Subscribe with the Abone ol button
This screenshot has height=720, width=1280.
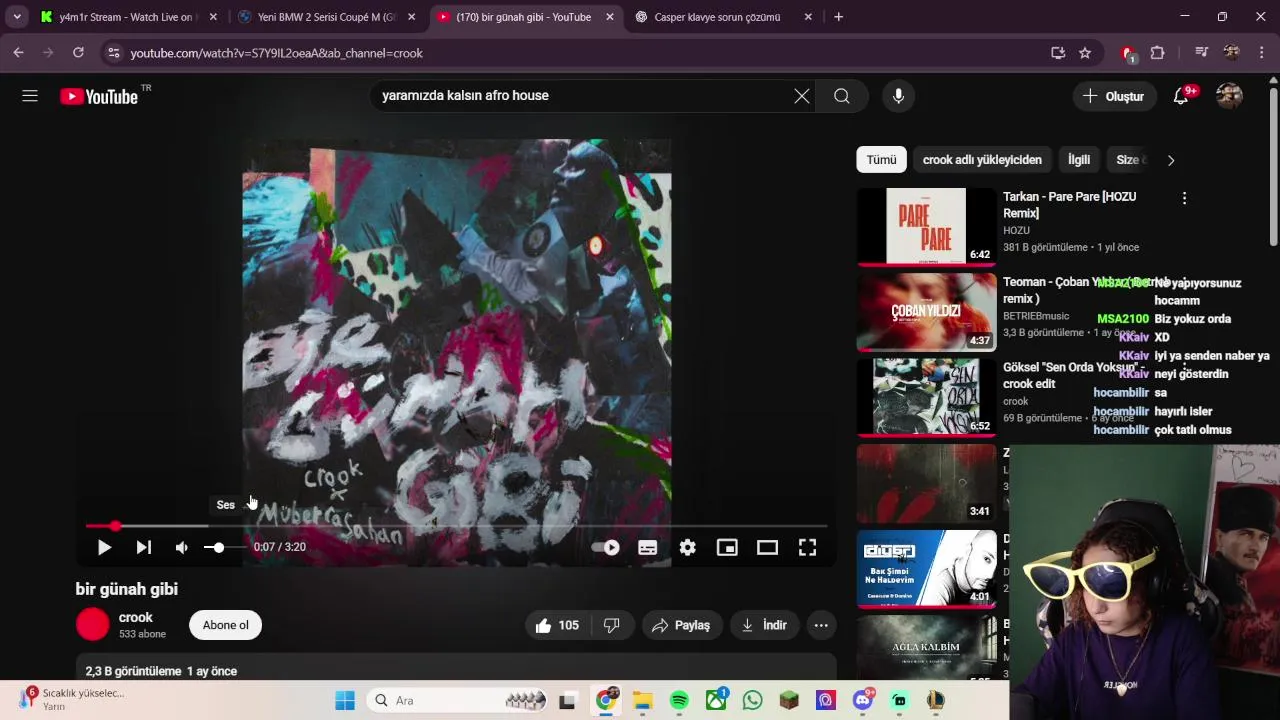pyautogui.click(x=225, y=625)
